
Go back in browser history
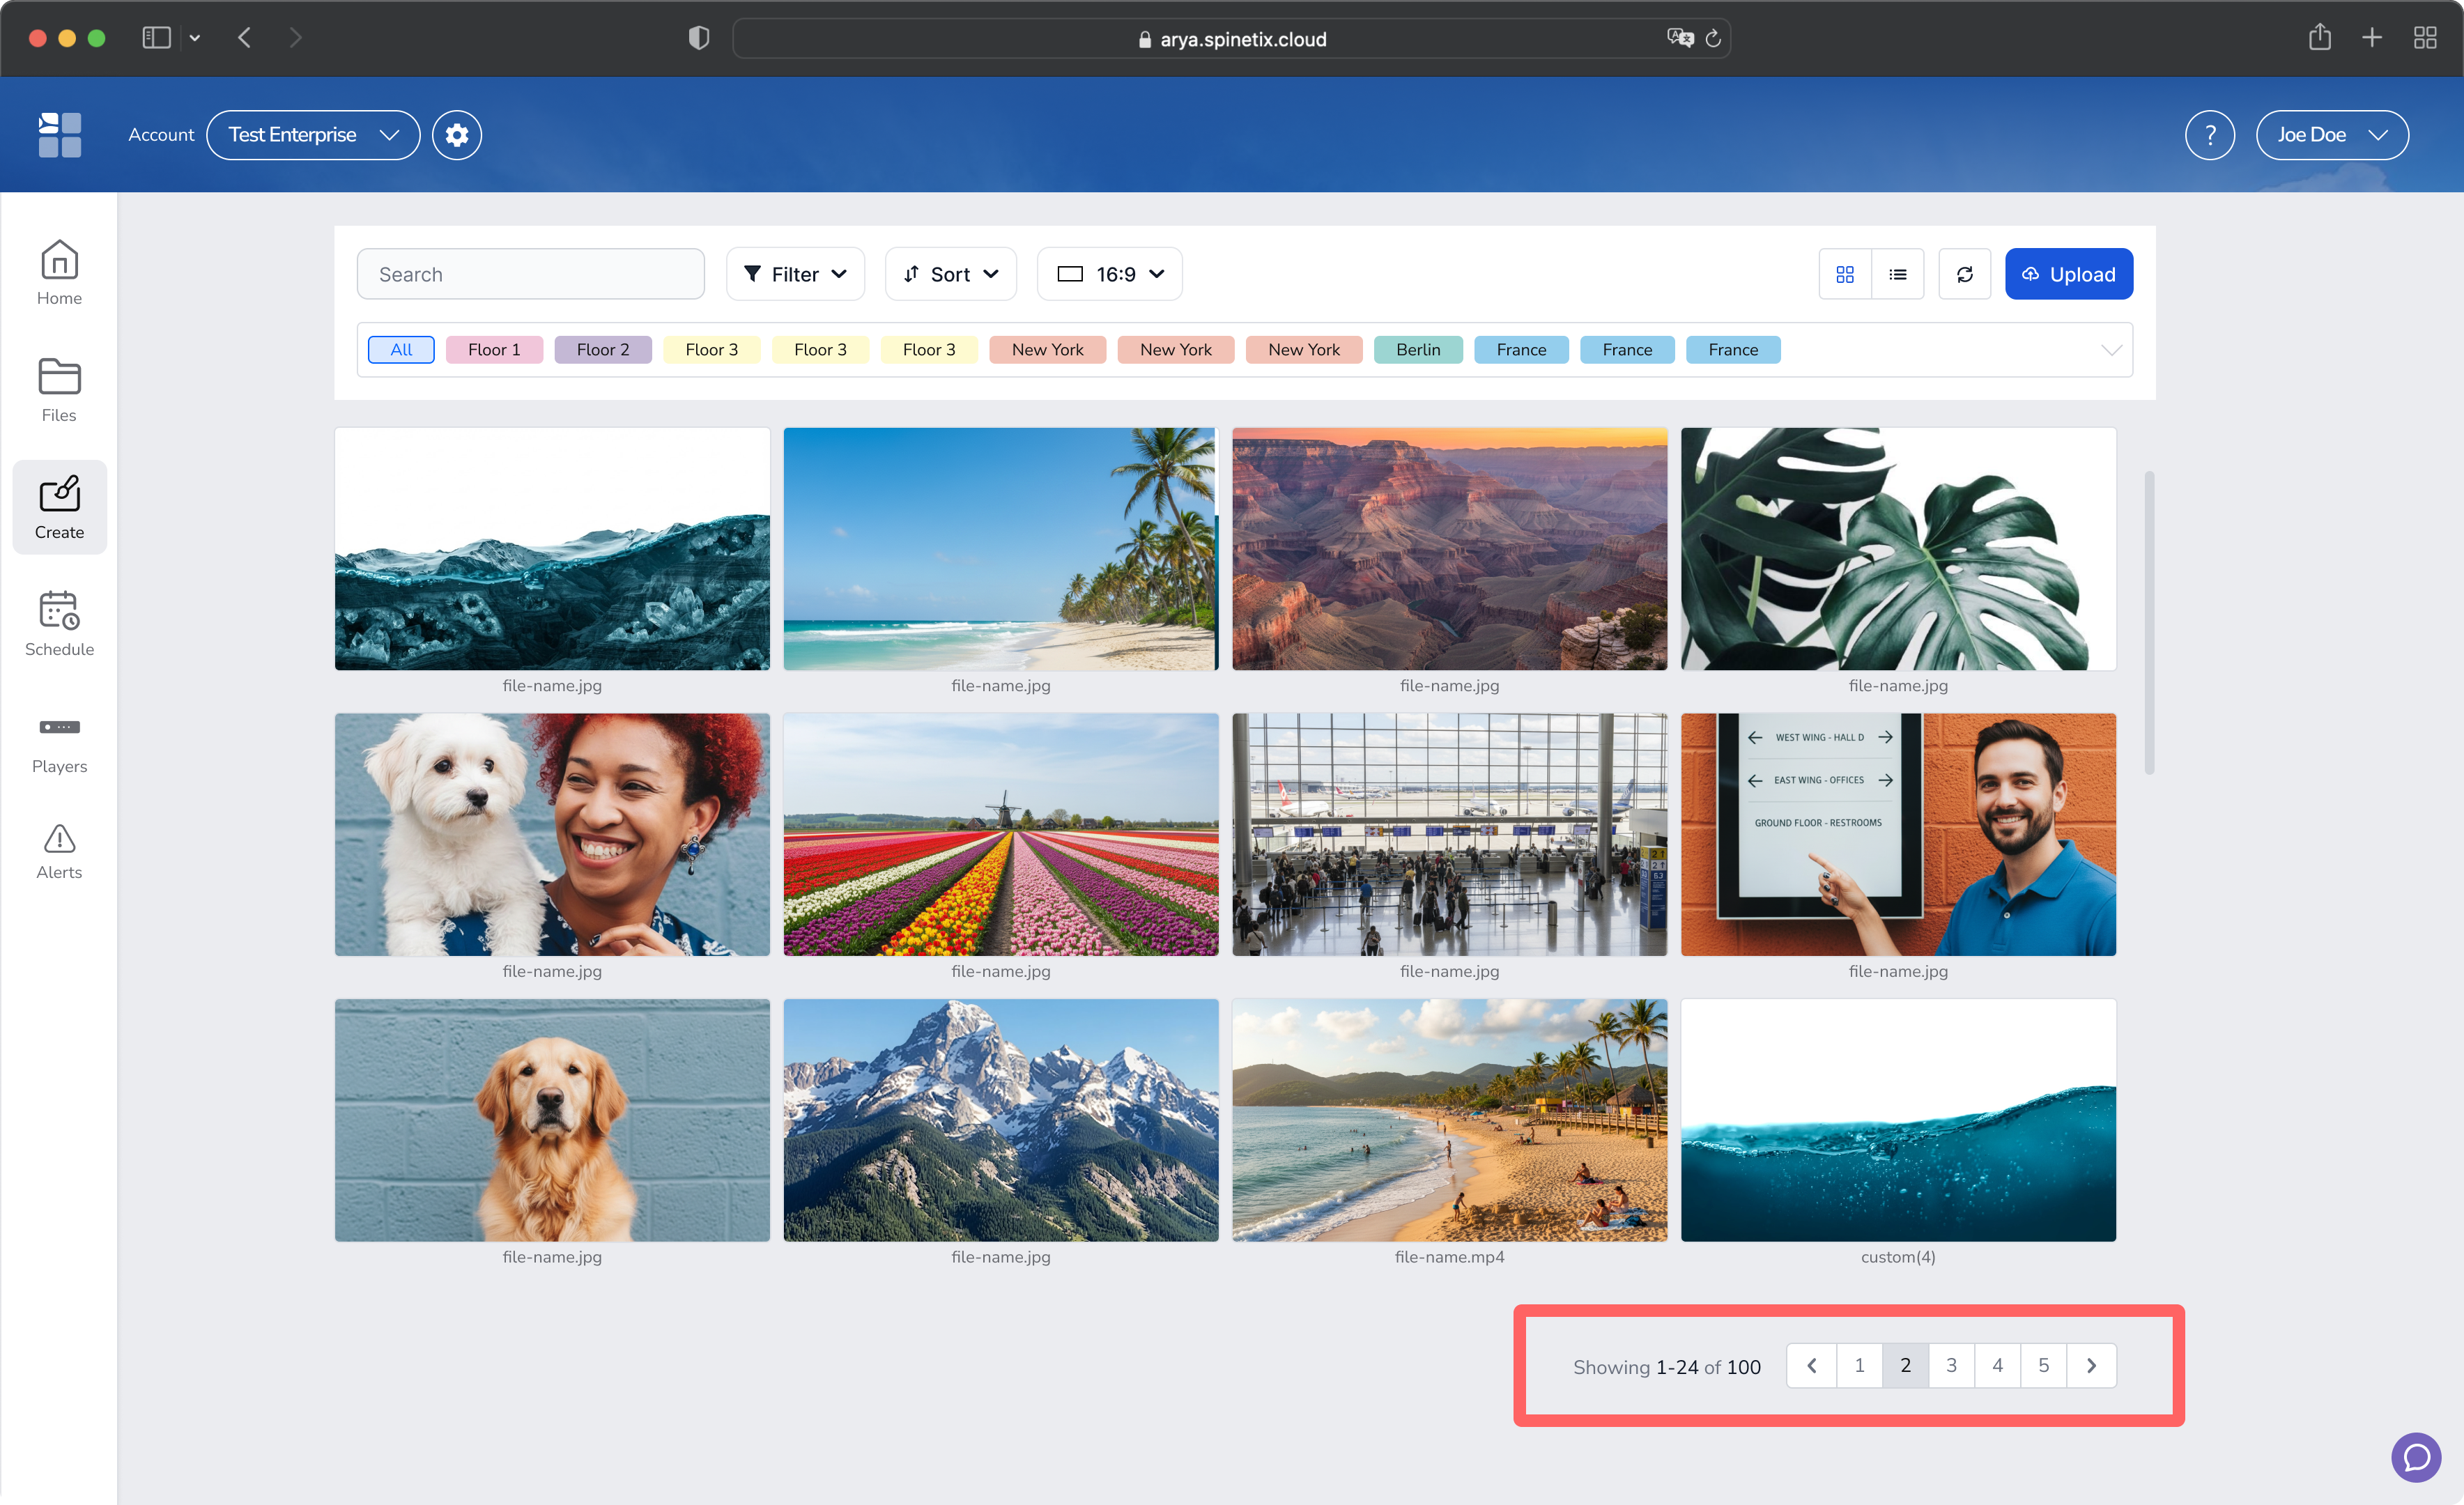pyautogui.click(x=245, y=38)
